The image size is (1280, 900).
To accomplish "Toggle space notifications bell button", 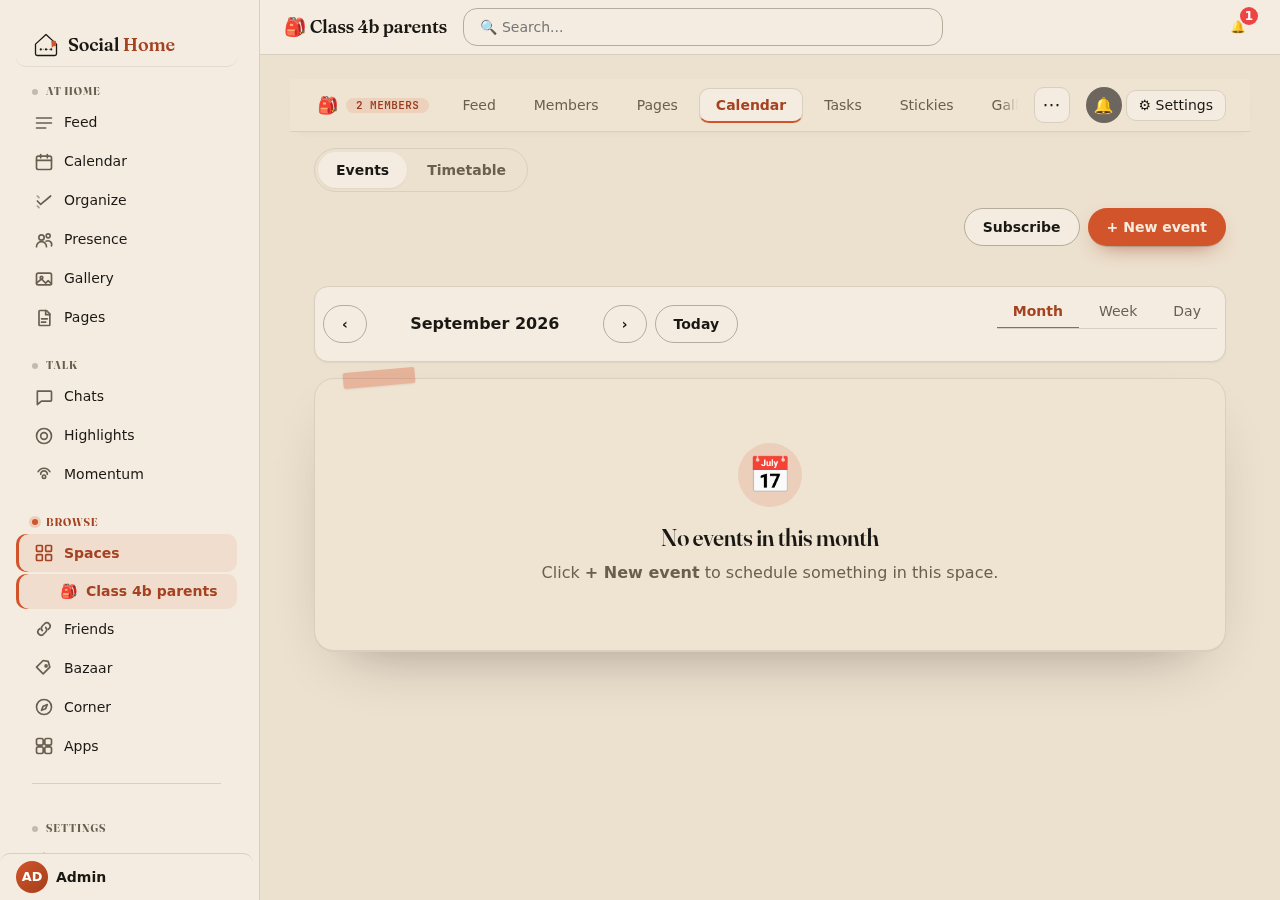I will pyautogui.click(x=1104, y=105).
